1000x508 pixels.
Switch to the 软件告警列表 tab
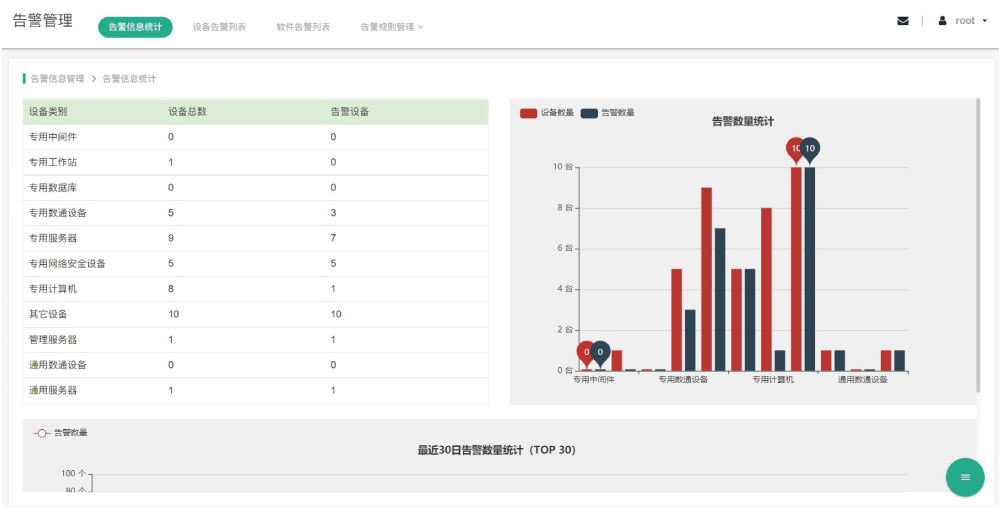pos(303,27)
